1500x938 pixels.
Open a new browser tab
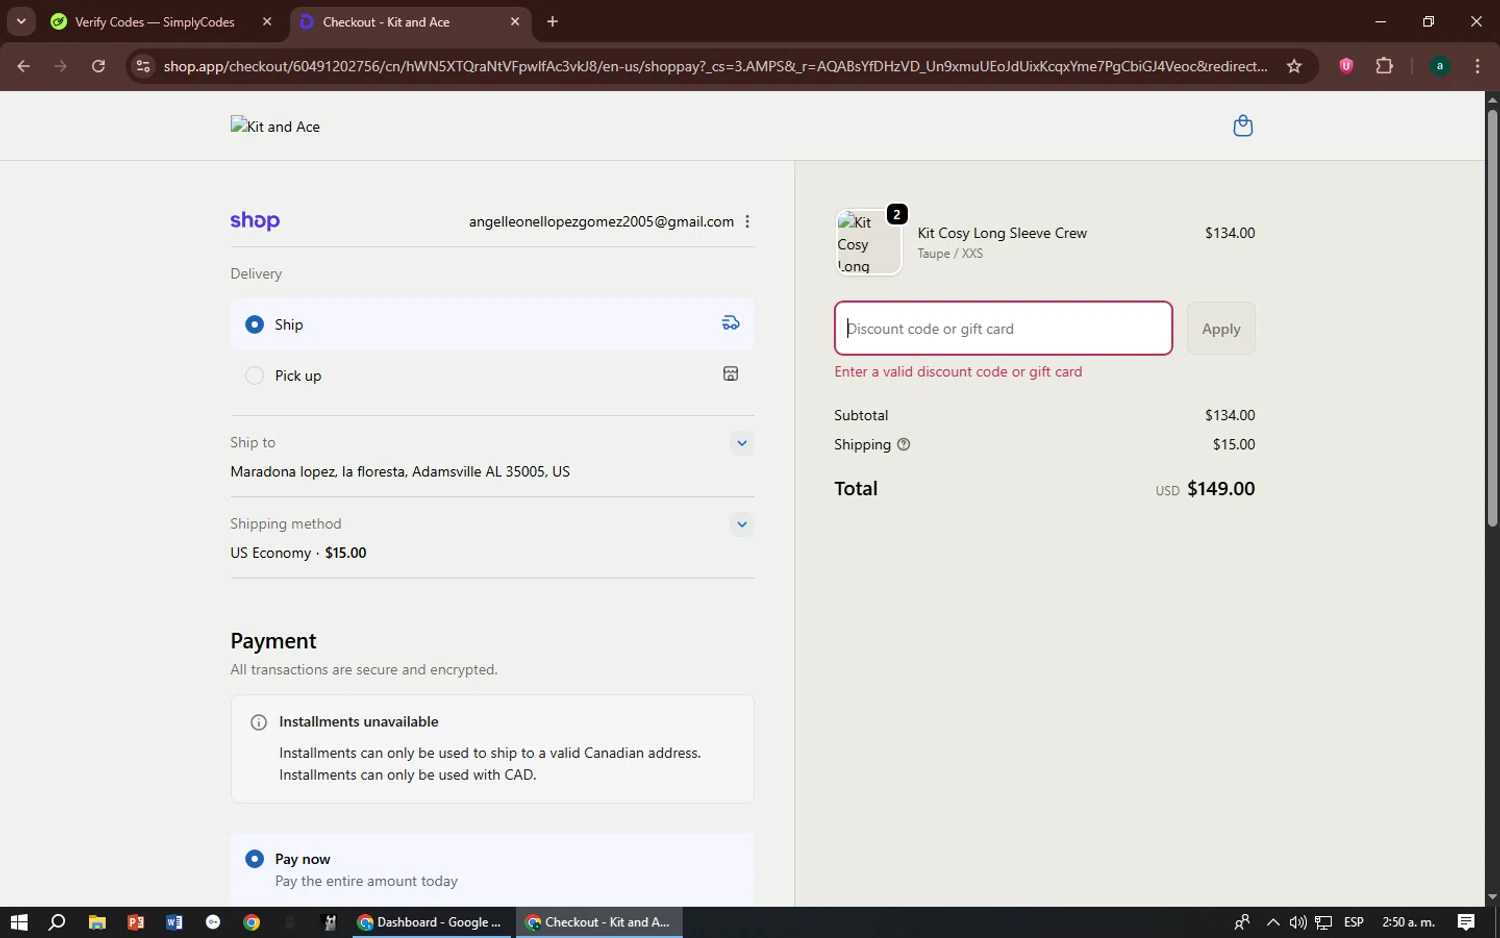pyautogui.click(x=552, y=22)
